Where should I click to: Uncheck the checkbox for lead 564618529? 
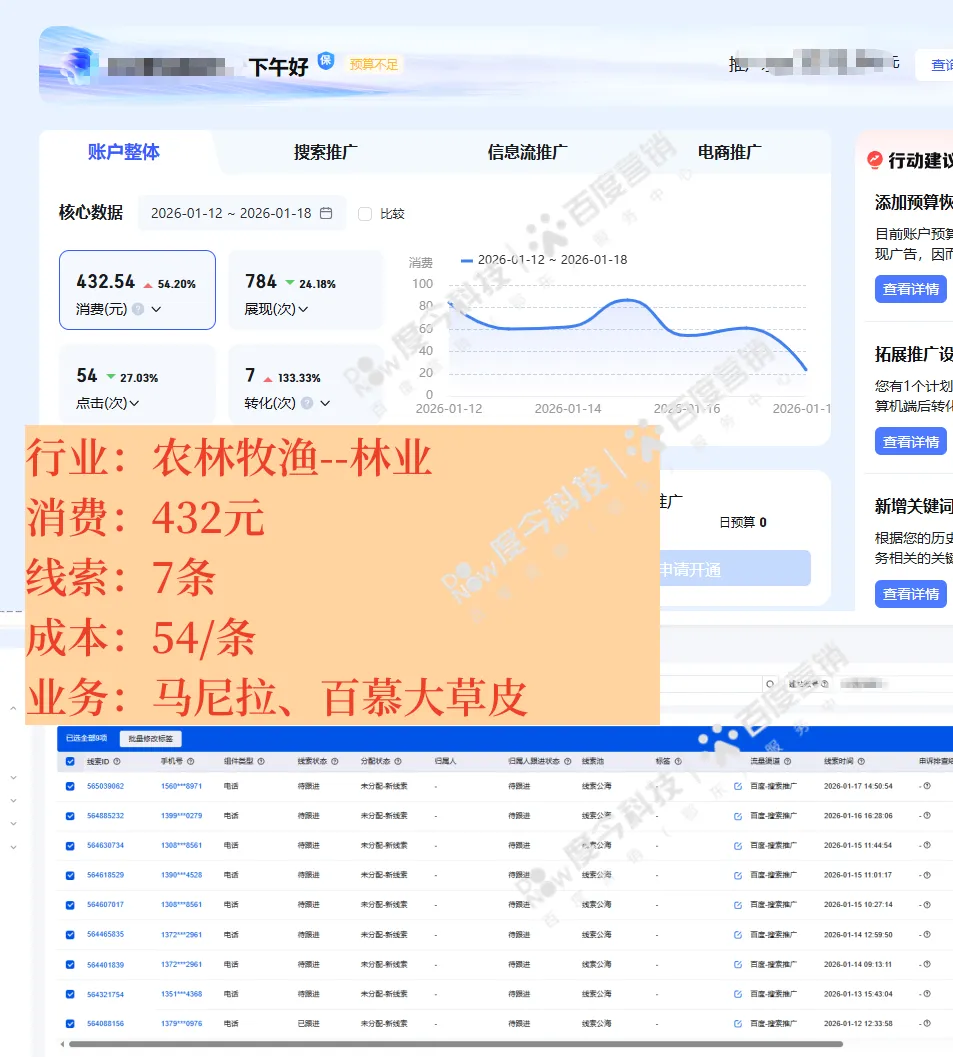(x=70, y=875)
